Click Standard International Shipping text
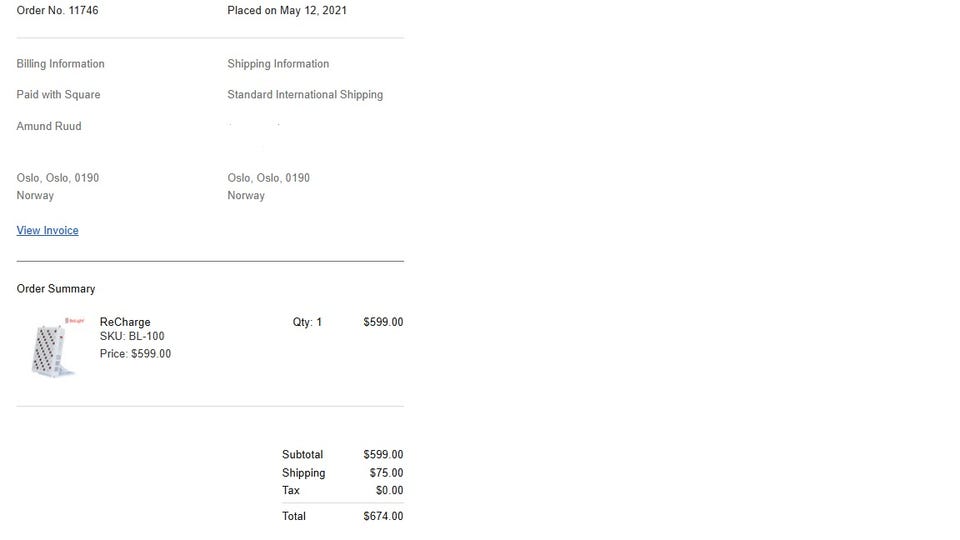 pyautogui.click(x=305, y=95)
